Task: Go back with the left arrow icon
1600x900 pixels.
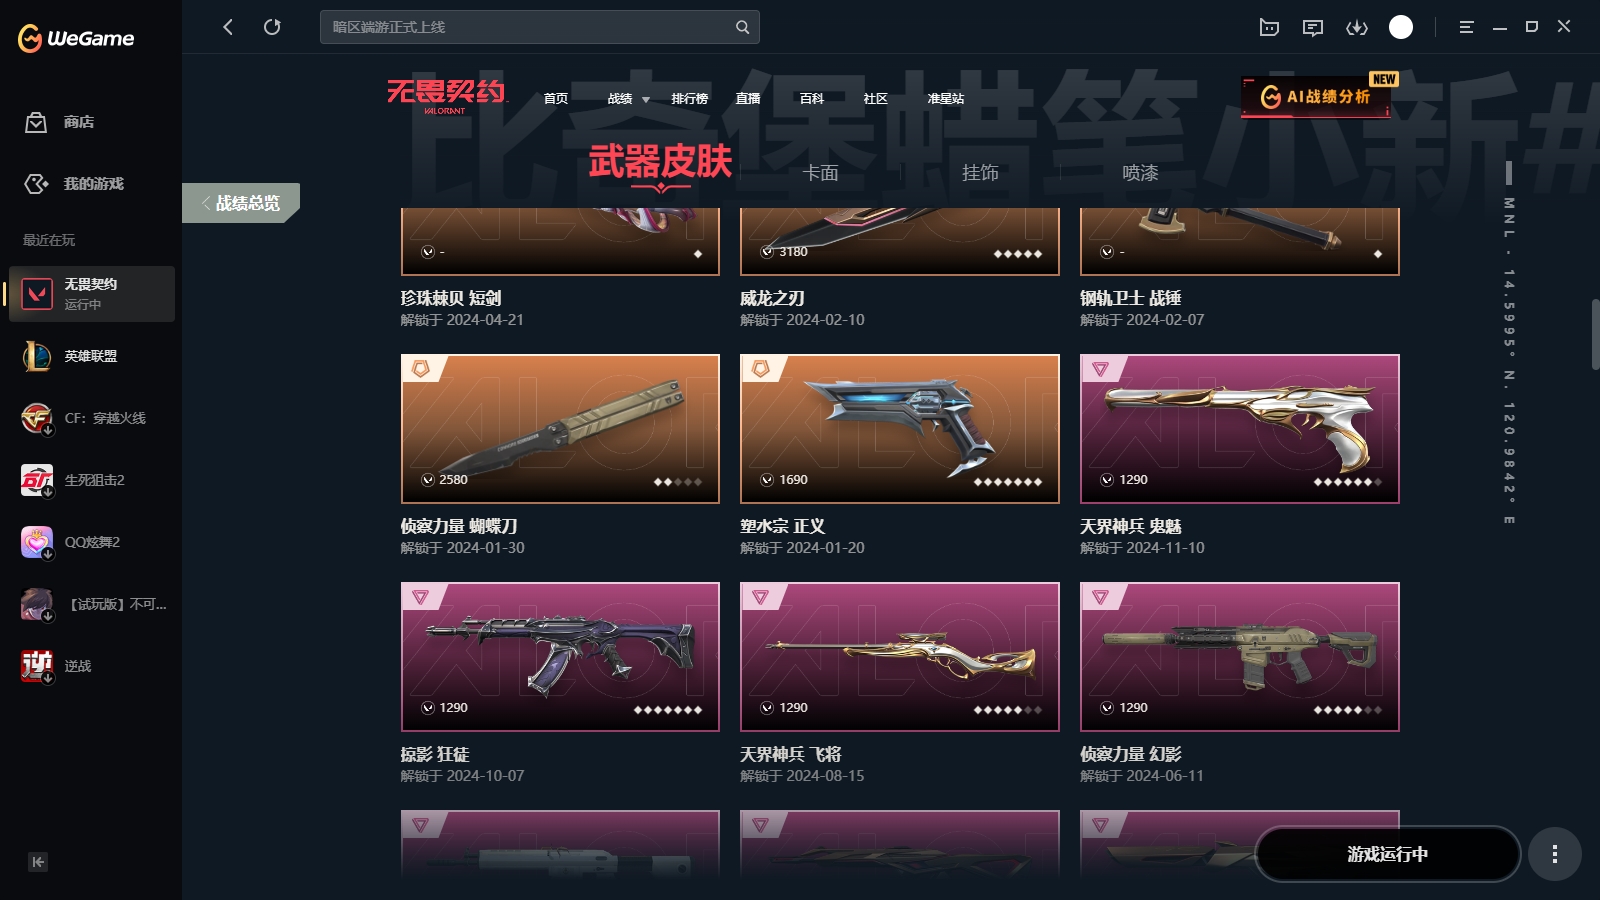Action: coord(228,27)
